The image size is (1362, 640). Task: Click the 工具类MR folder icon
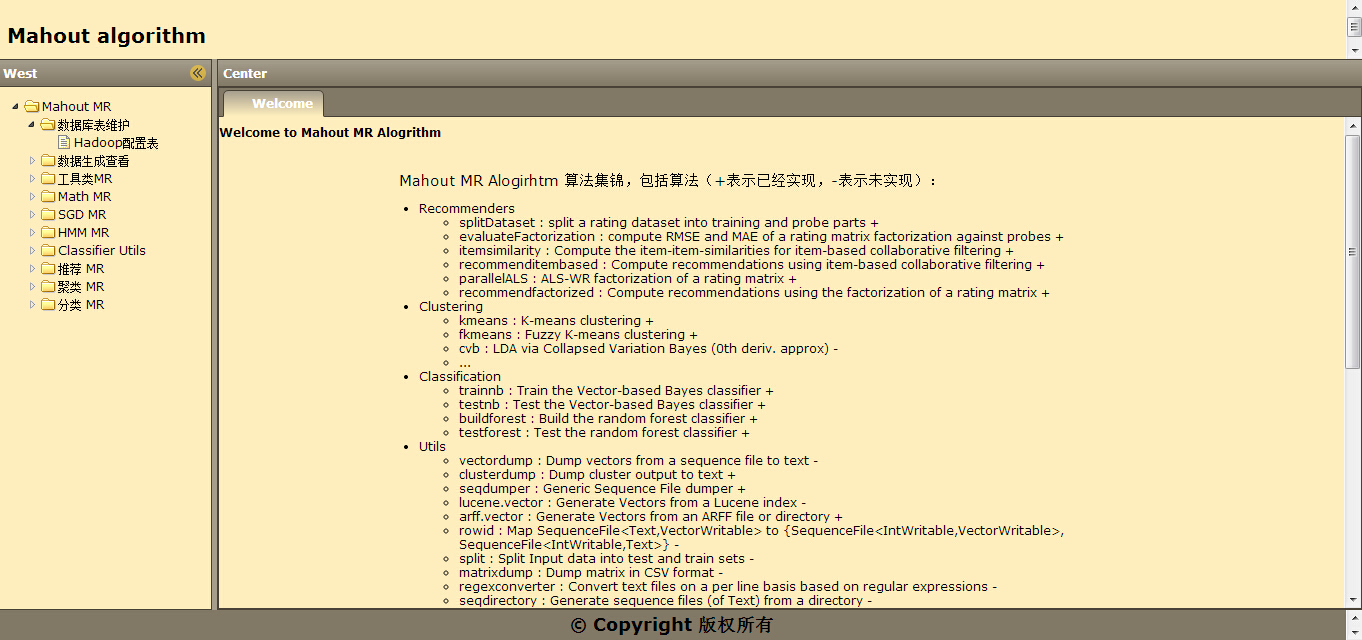tap(48, 179)
